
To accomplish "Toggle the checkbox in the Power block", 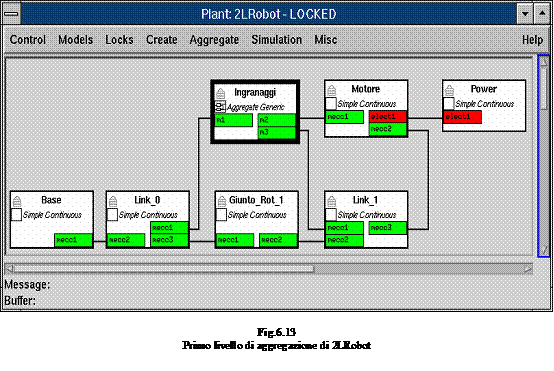I will 449,104.
